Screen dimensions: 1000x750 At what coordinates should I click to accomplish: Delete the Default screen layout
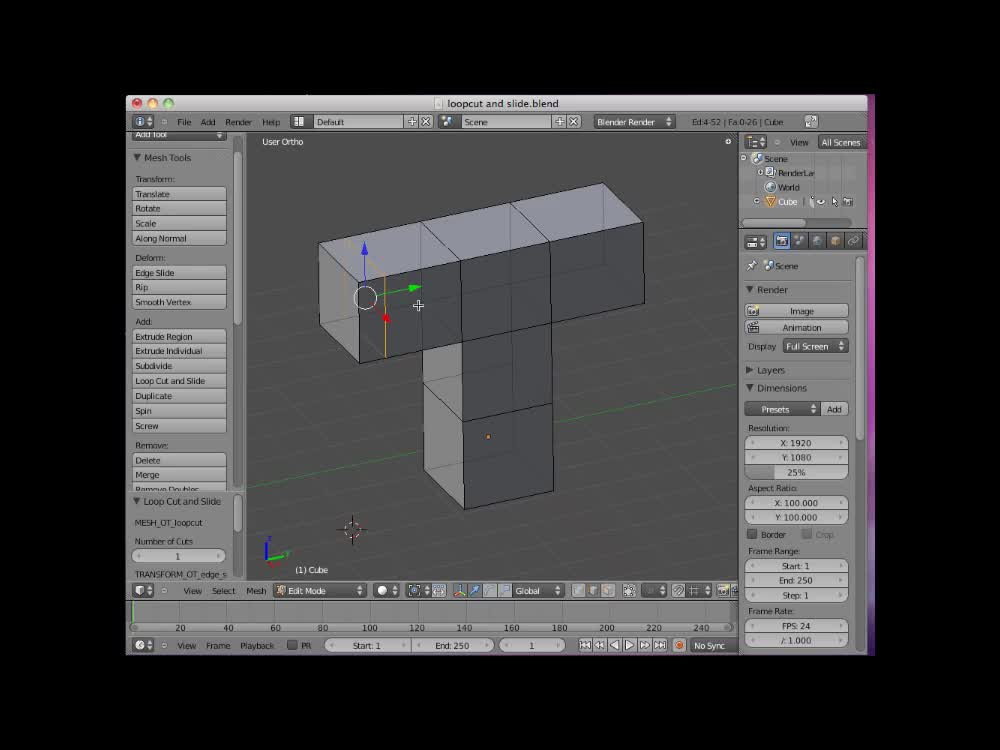point(426,122)
